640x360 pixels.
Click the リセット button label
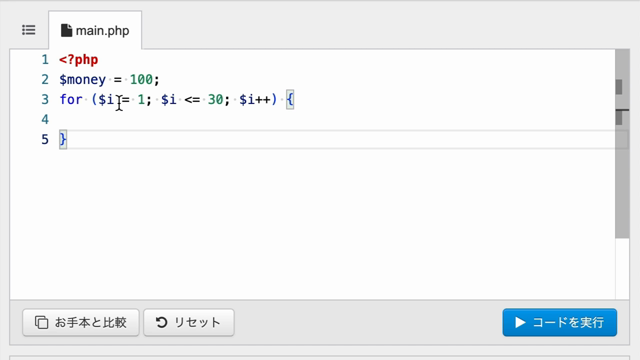pos(197,322)
